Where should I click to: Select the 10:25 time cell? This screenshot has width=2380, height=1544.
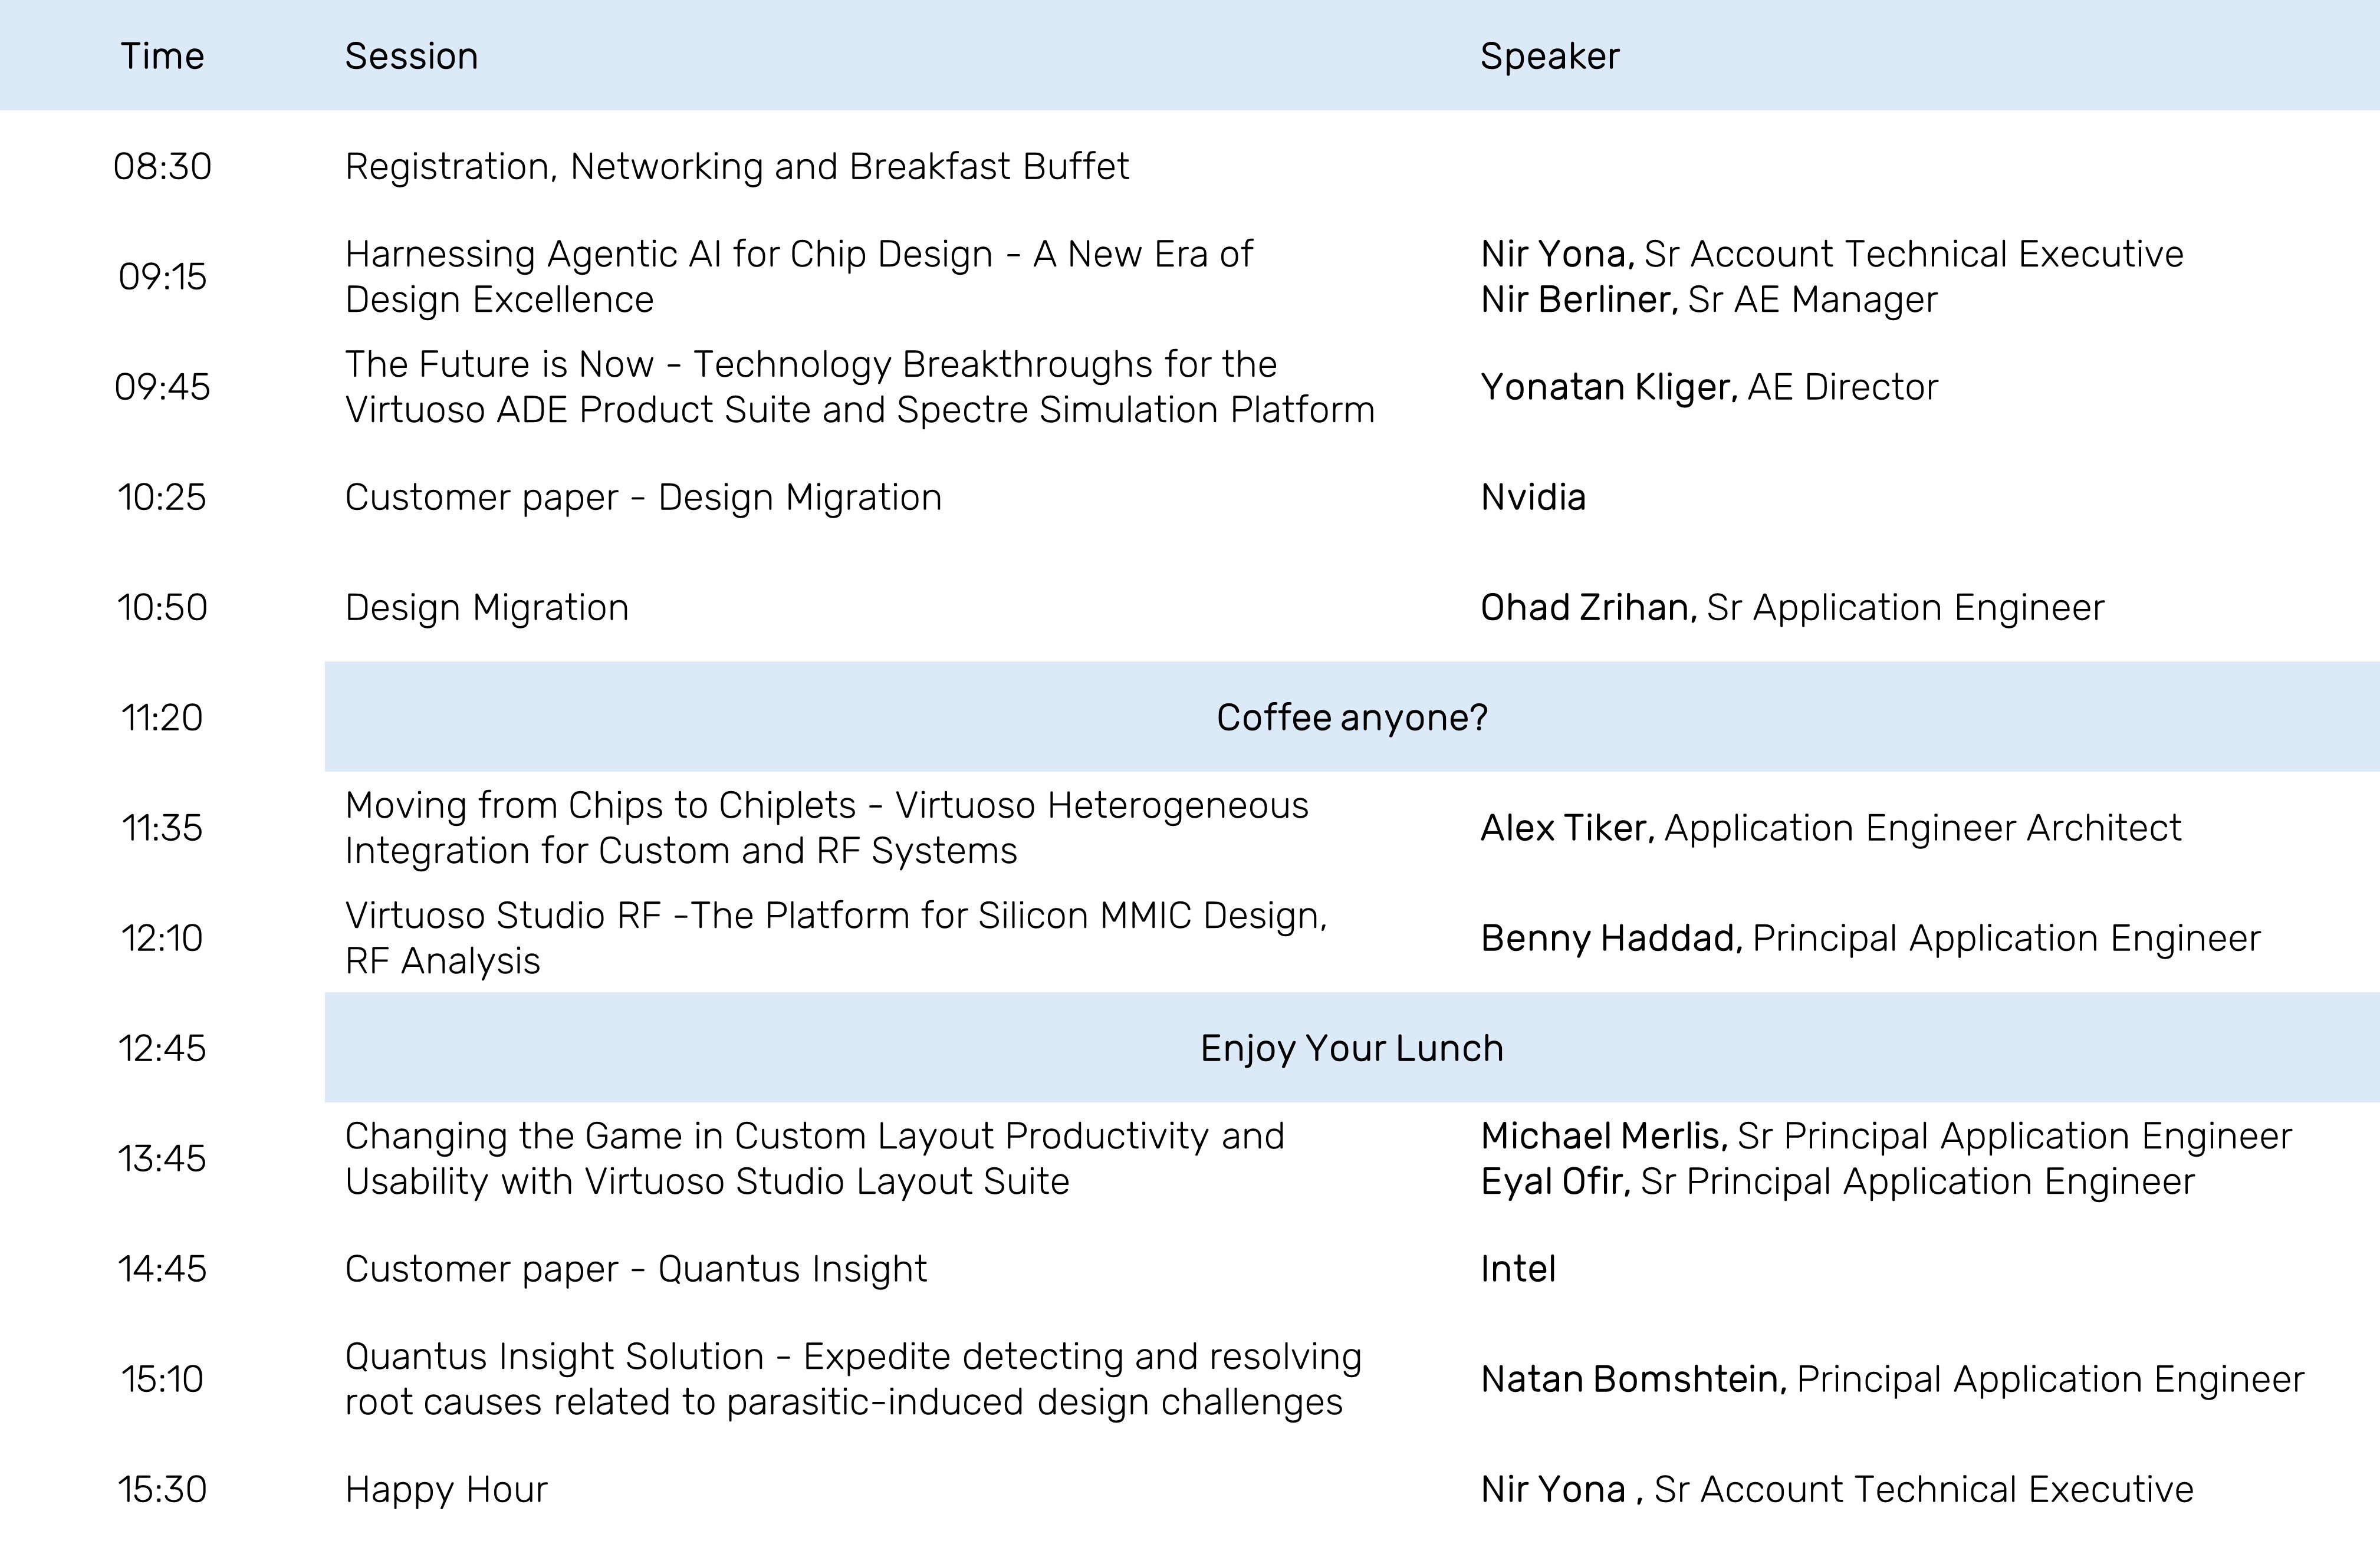pyautogui.click(x=162, y=497)
